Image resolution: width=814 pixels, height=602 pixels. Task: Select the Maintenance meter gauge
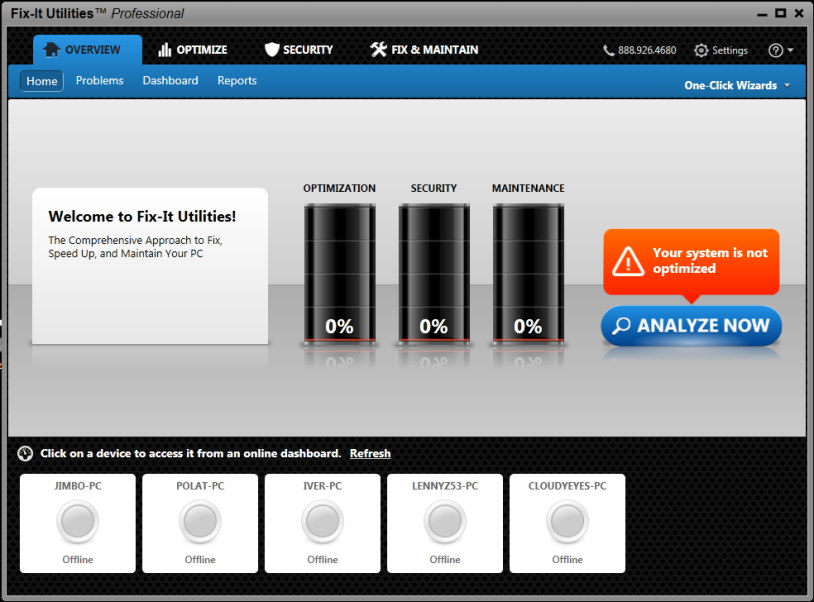(528, 275)
